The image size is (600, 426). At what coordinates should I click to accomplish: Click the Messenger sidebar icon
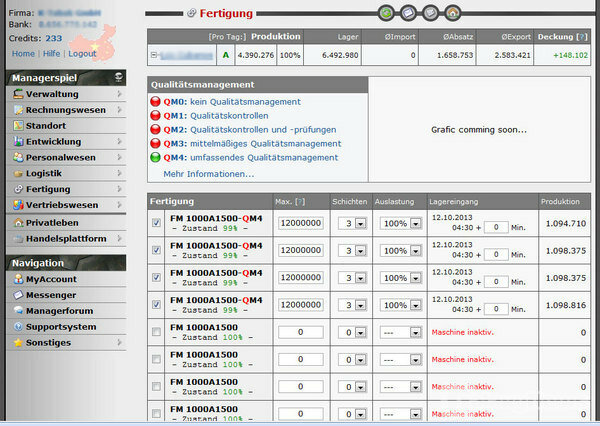(18, 295)
